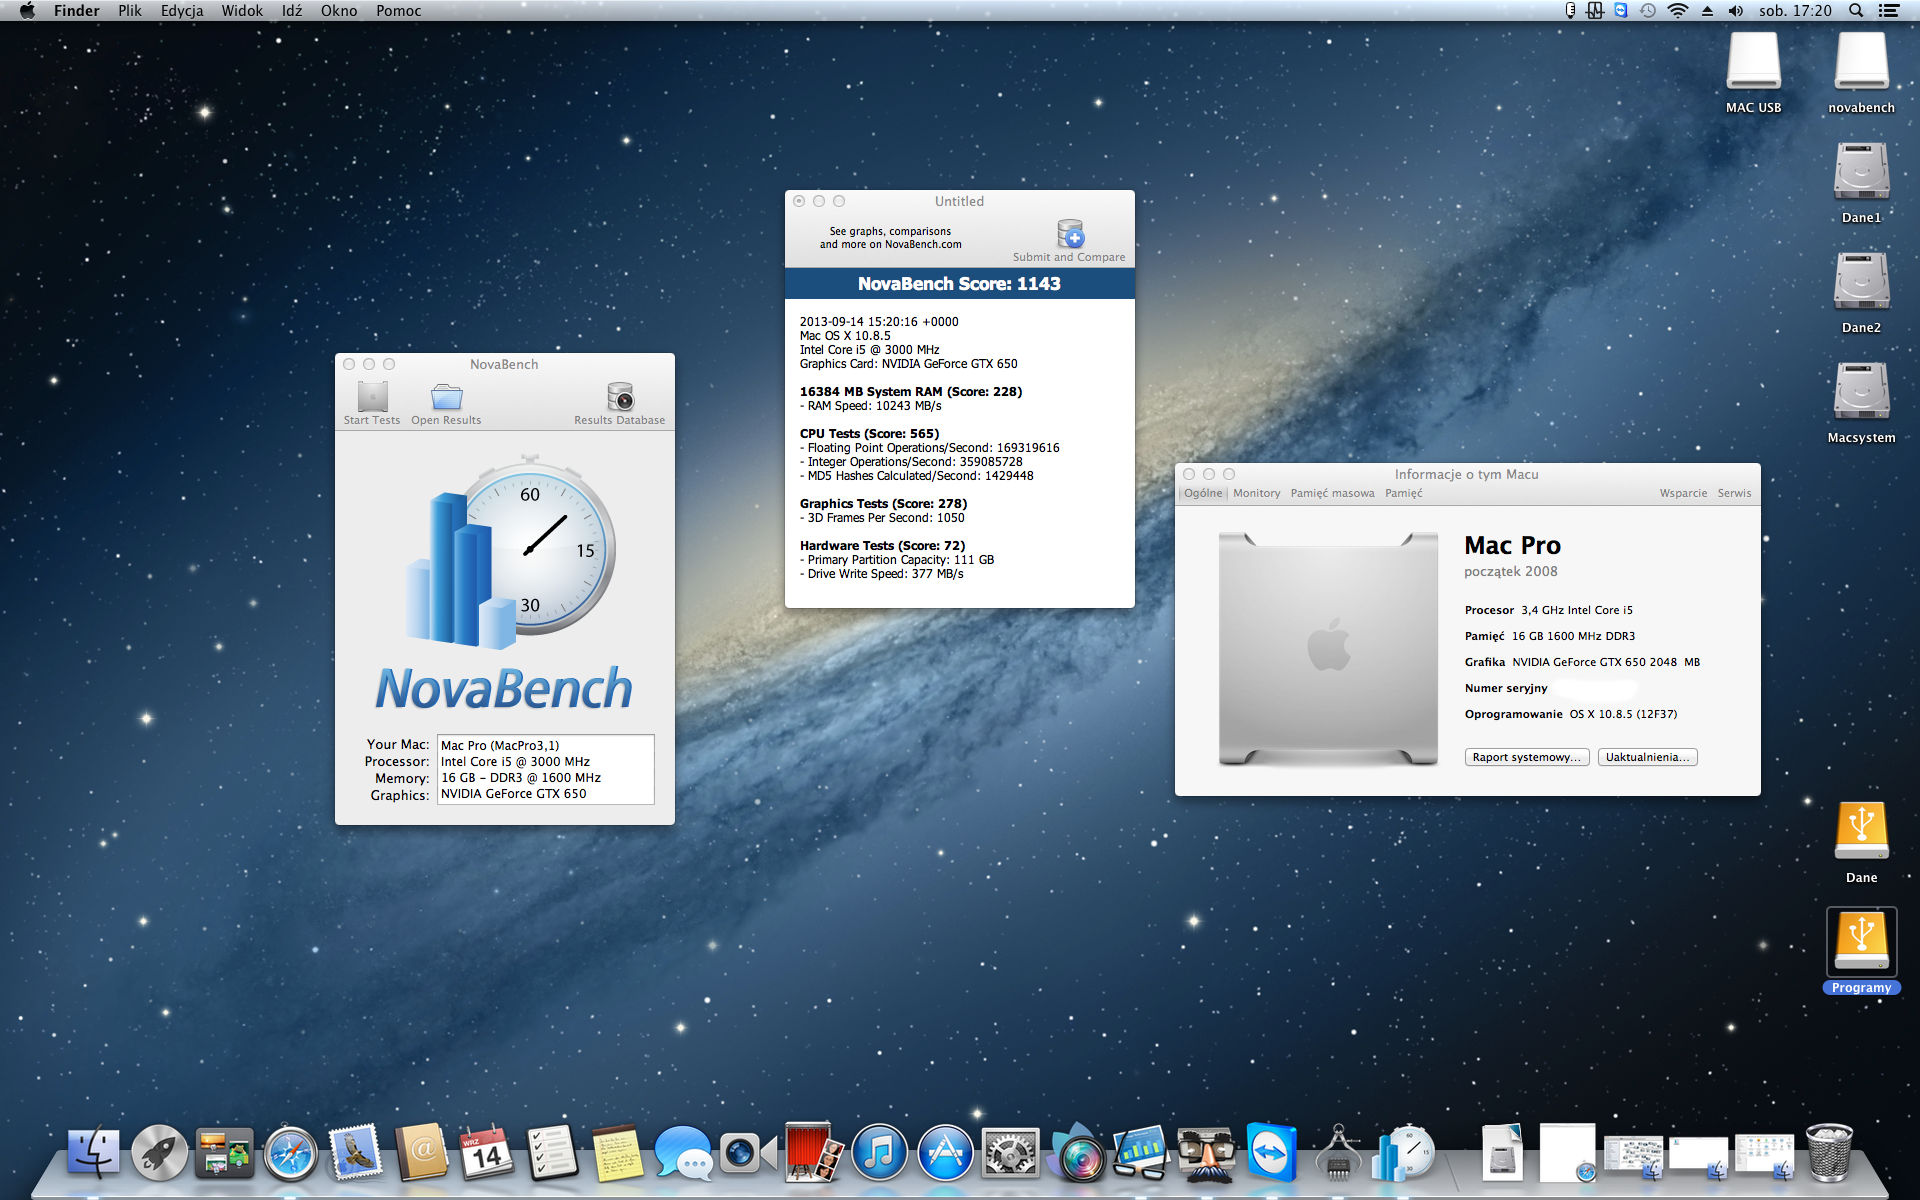
Task: Click the Time Machine menu bar icon
Action: pyautogui.click(x=1648, y=11)
